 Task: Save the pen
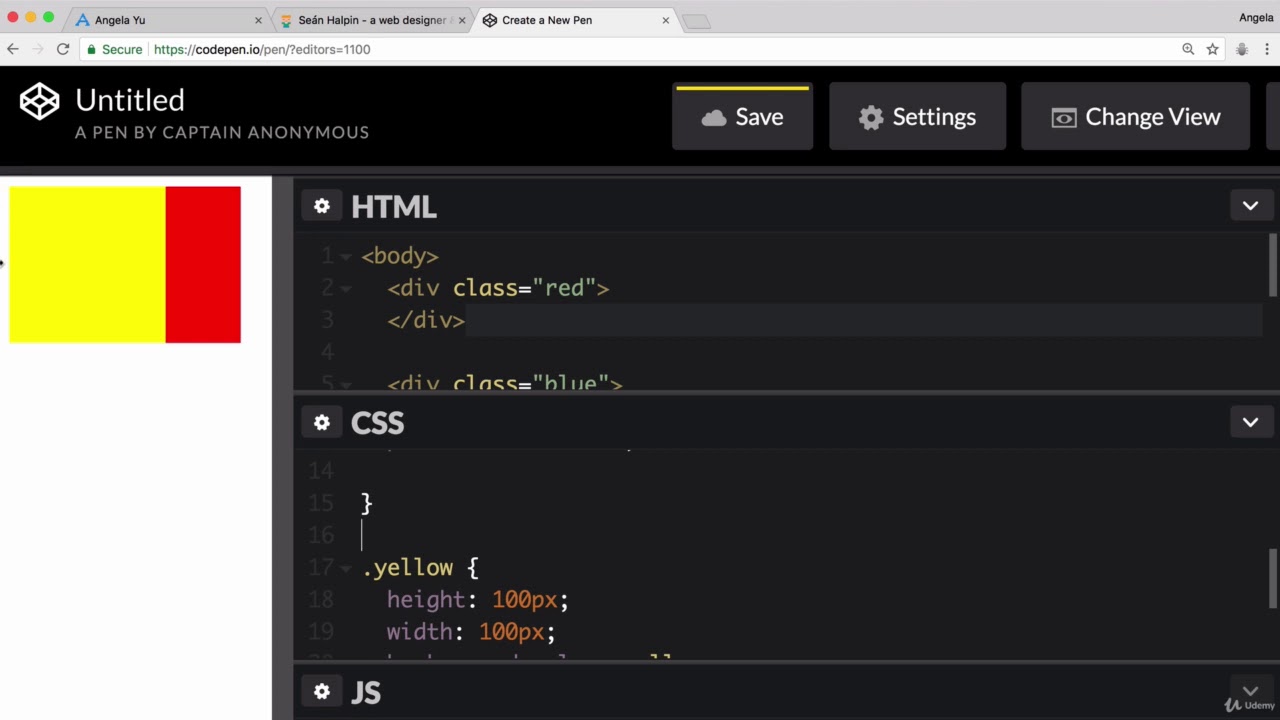(742, 117)
